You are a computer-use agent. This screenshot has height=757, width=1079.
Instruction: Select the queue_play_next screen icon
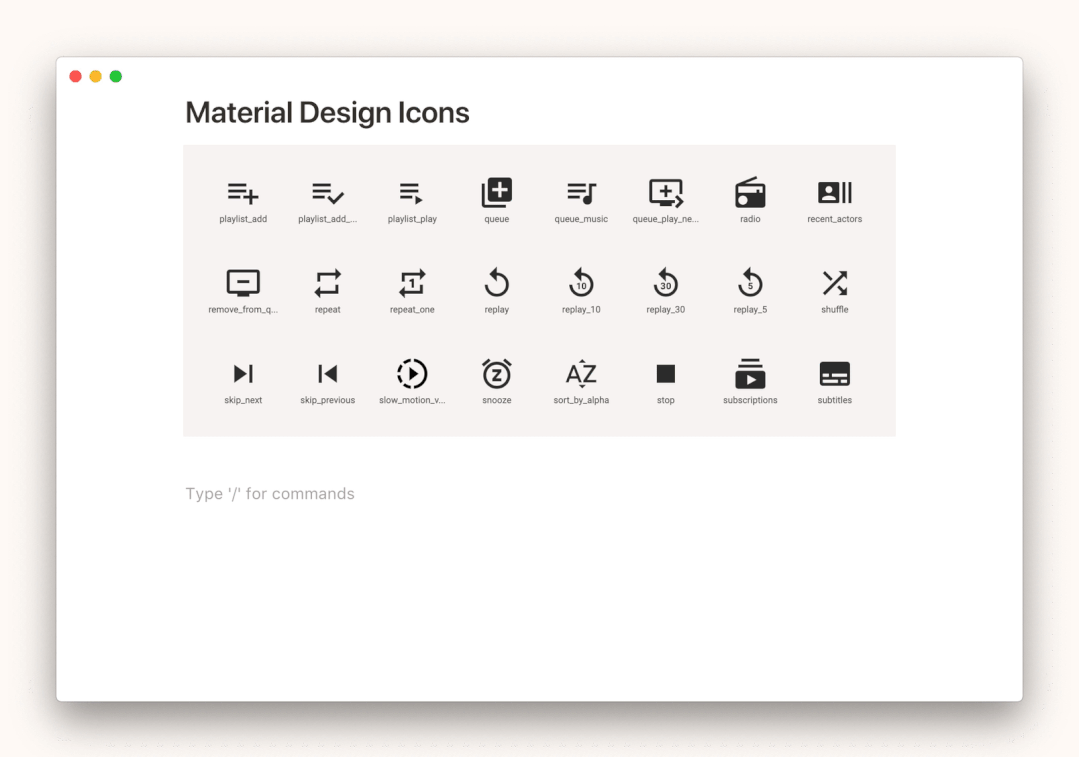pyautogui.click(x=666, y=193)
